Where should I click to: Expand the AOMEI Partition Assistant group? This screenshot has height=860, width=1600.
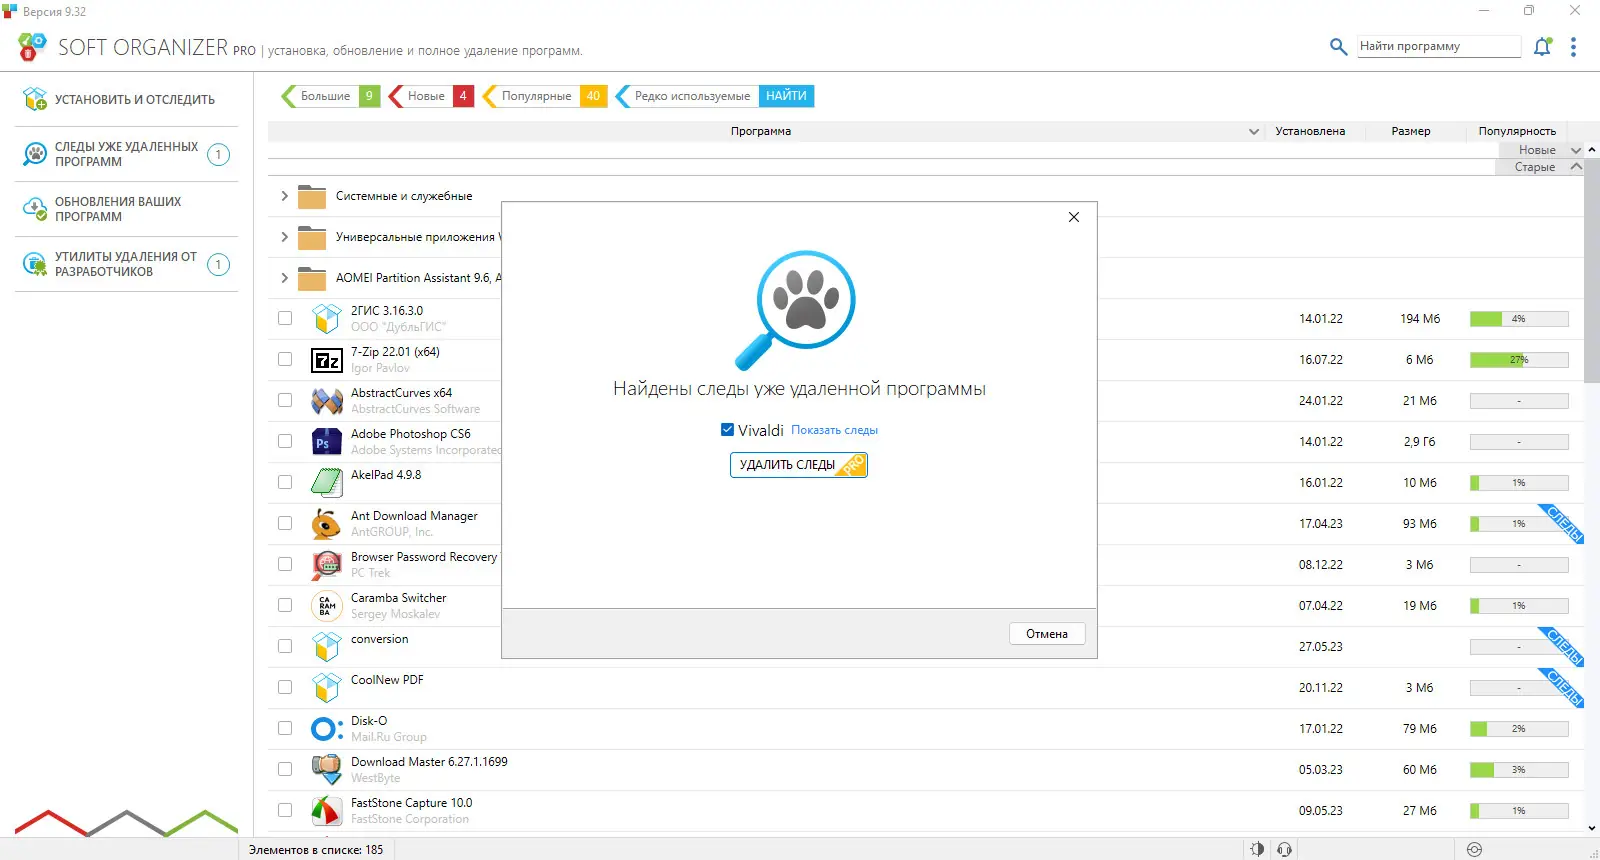pos(285,278)
